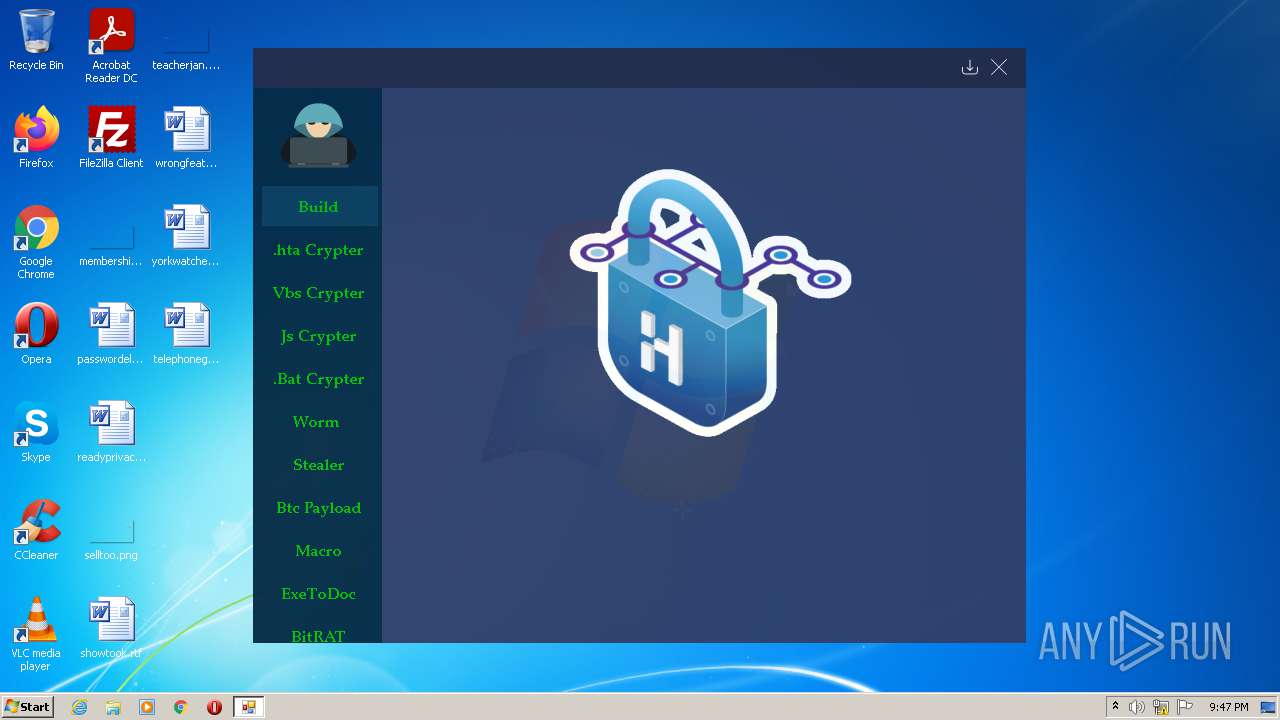
Task: Open the Btc Payload section
Action: (319, 508)
